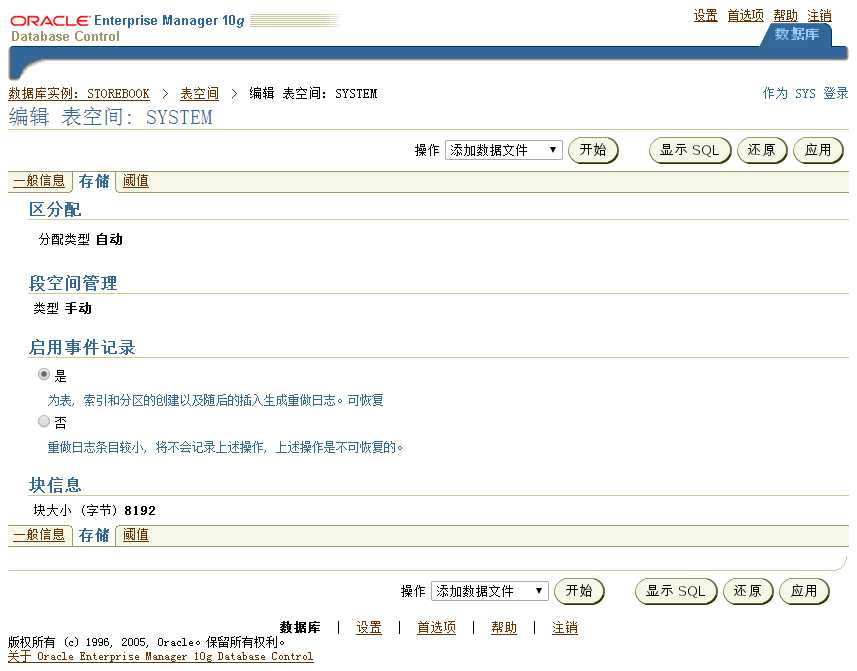
Task: Select the bottom 存储 tab
Action: 94,535
